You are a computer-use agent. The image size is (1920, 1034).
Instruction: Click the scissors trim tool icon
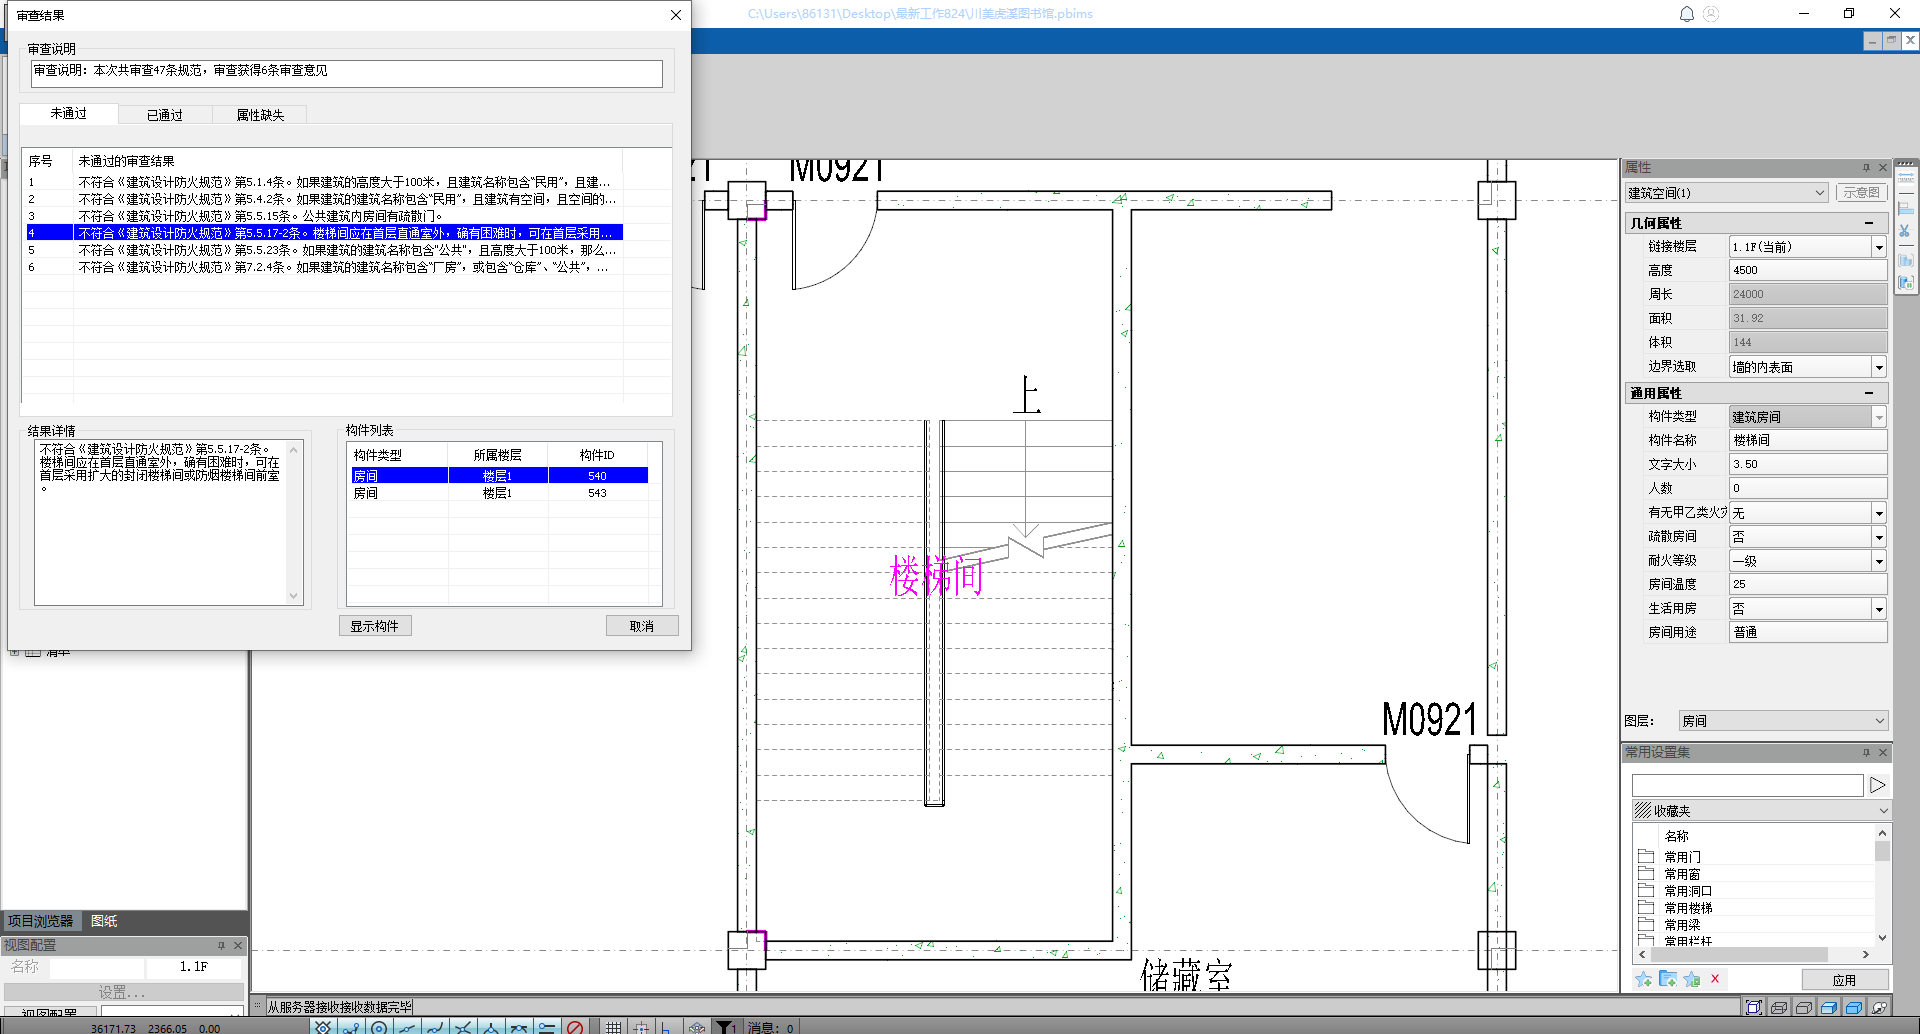click(1905, 231)
